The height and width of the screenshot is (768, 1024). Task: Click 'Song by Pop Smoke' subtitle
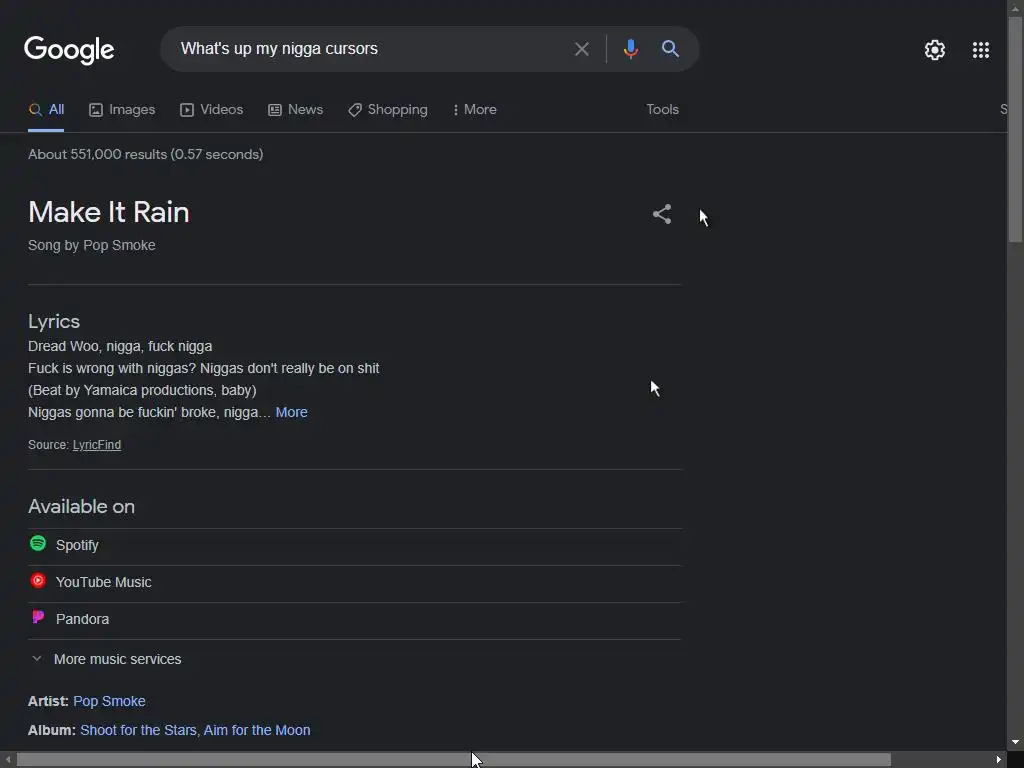[x=91, y=246]
